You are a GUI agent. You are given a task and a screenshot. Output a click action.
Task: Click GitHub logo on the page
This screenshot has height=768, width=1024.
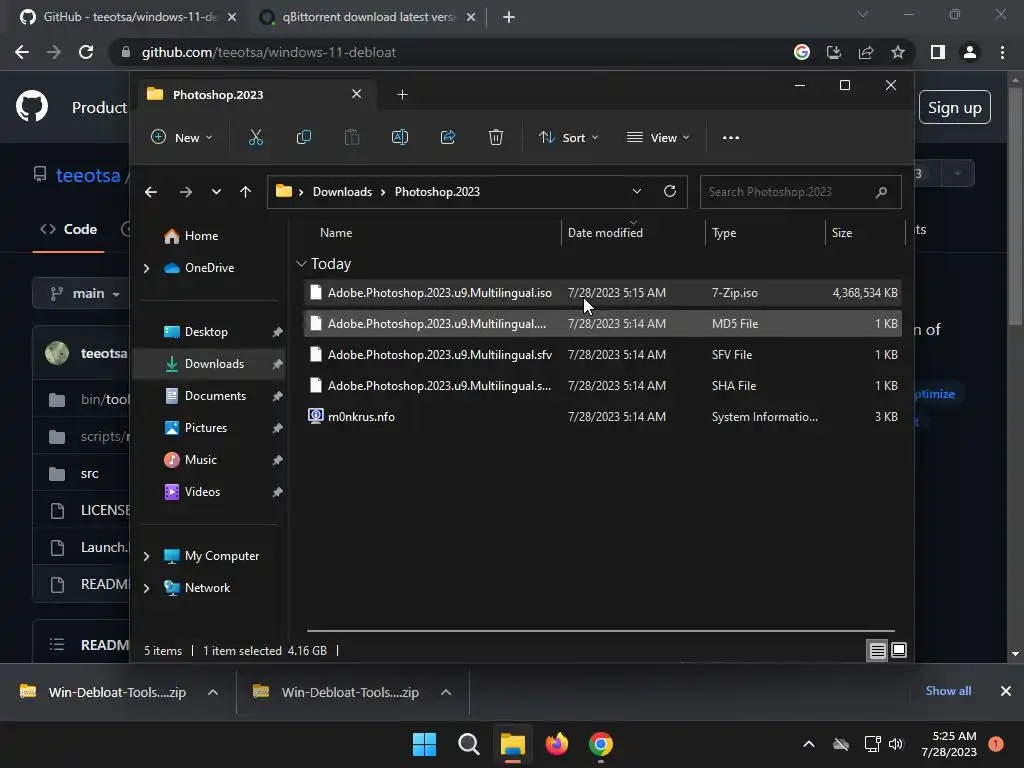[x=32, y=107]
